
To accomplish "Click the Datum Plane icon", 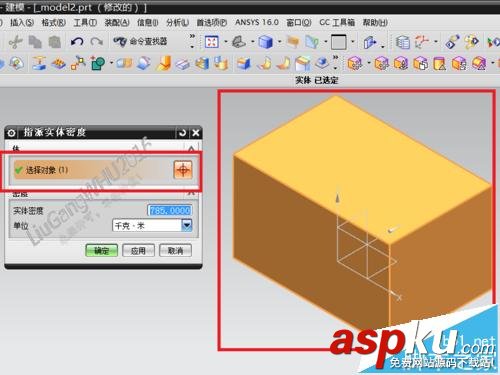I will click(39, 63).
